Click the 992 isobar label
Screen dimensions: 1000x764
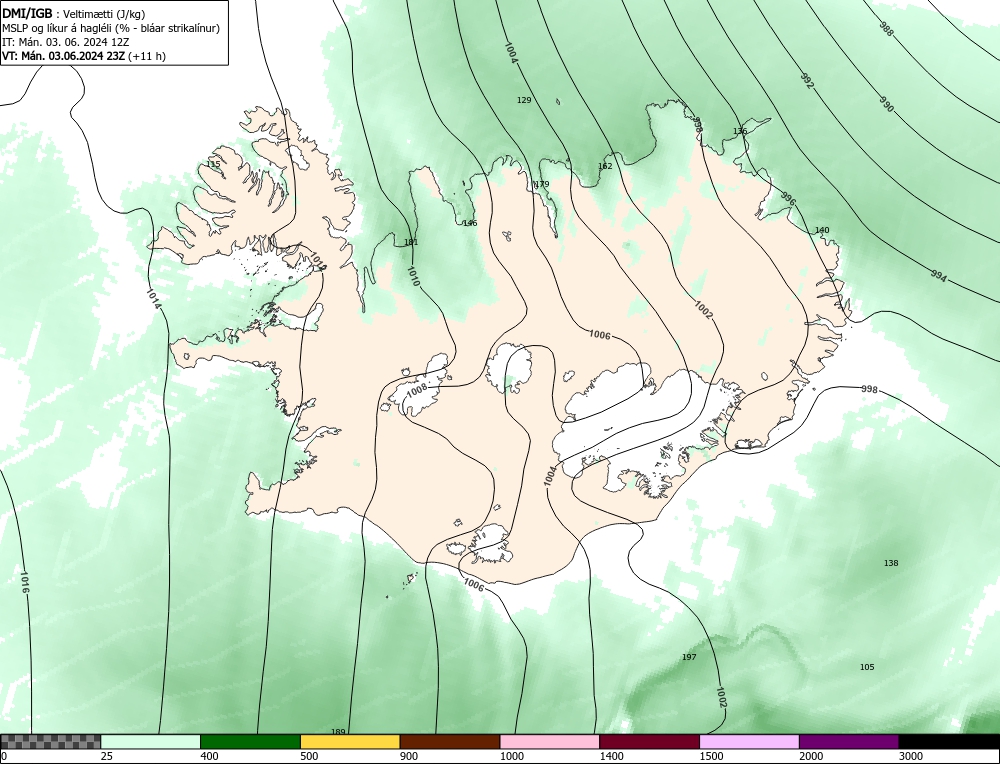pyautogui.click(x=807, y=81)
